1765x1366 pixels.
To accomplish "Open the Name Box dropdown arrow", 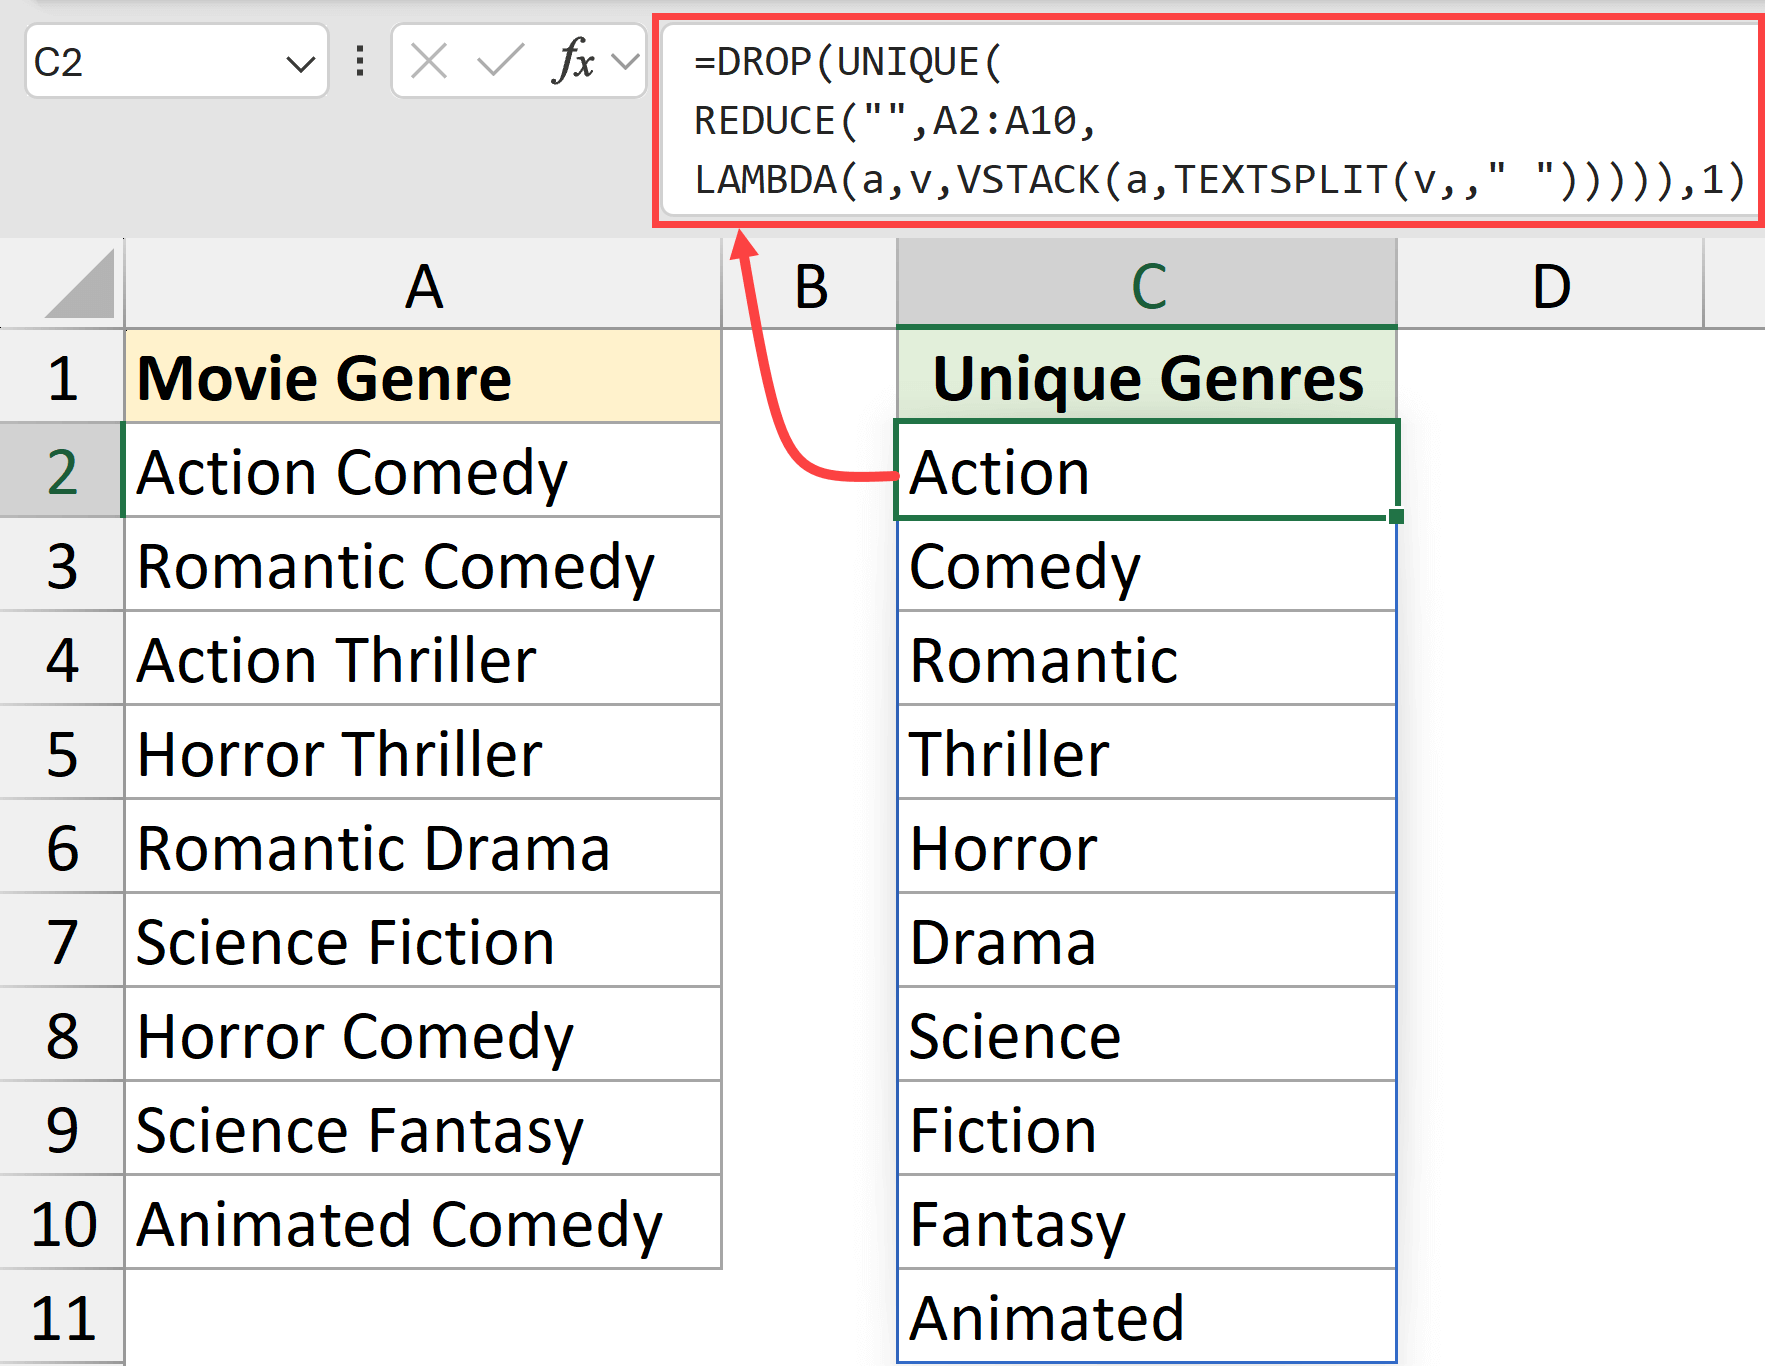I will [302, 62].
